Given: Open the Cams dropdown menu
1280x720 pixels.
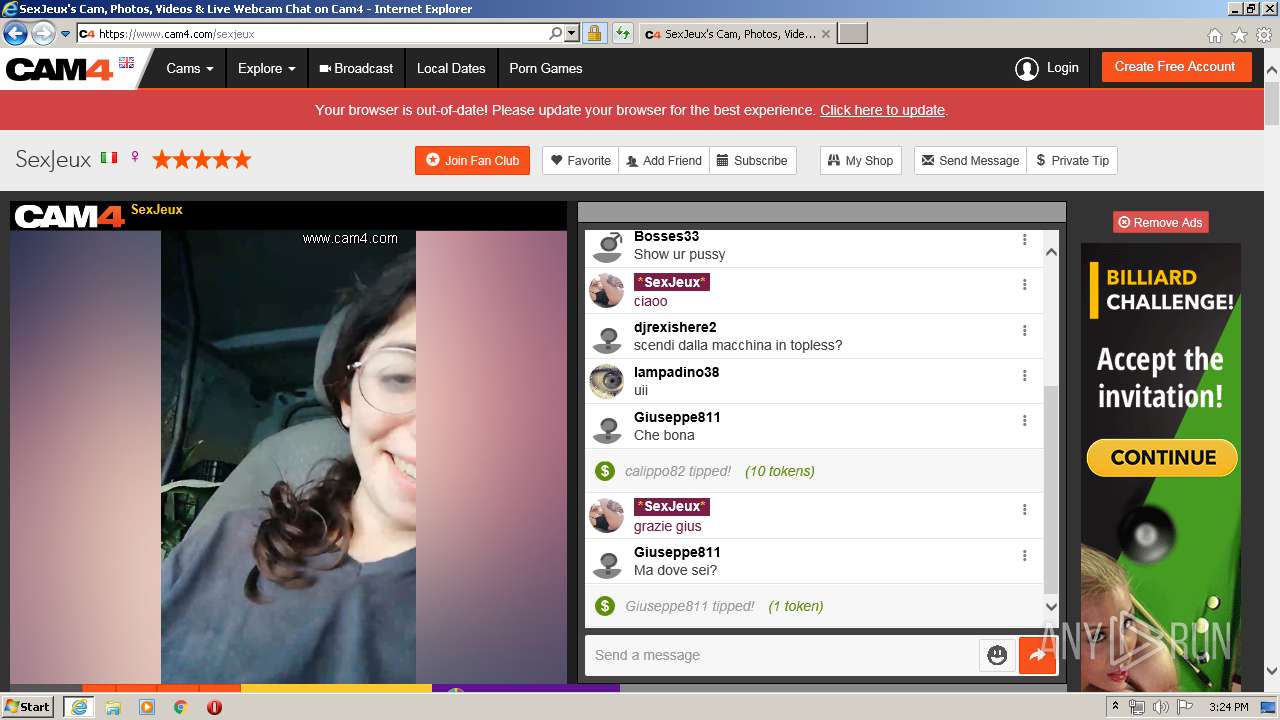Looking at the screenshot, I should [x=190, y=68].
